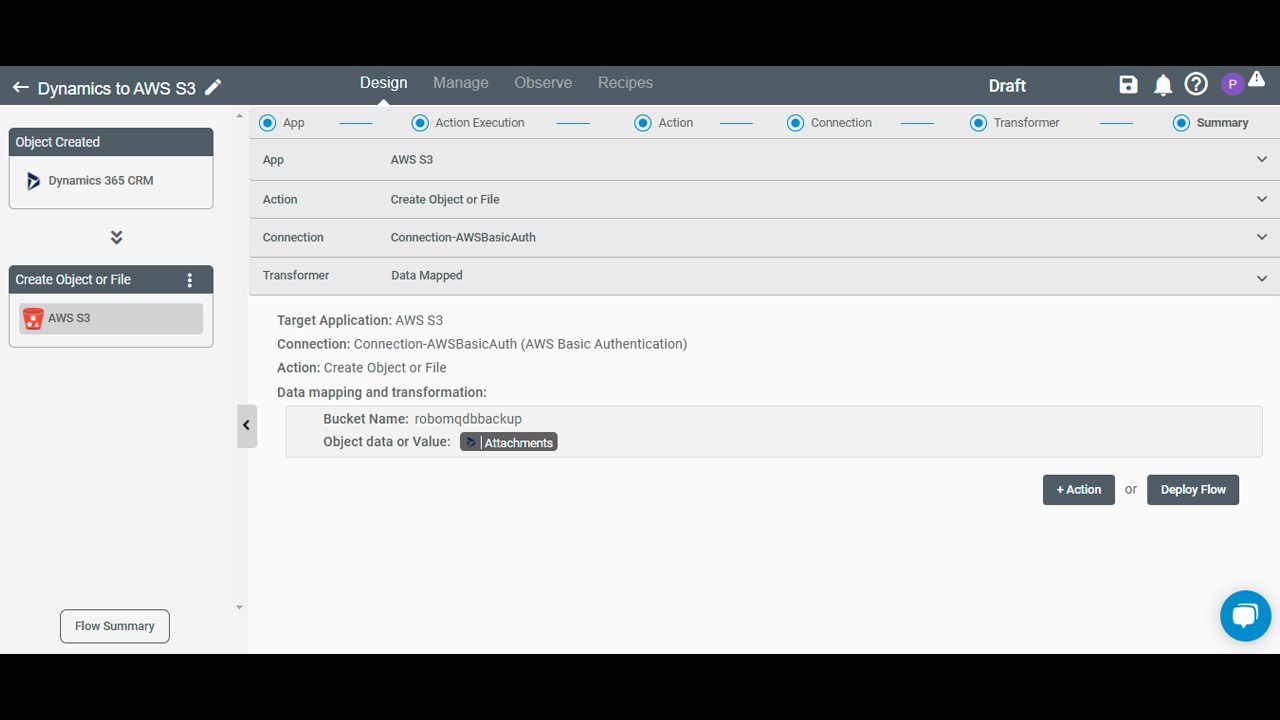The image size is (1280, 720).
Task: Select the App step radio
Action: 267,123
